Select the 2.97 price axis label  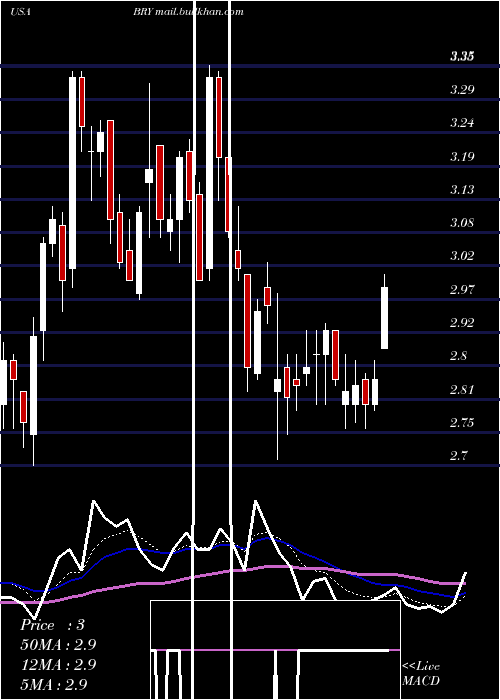tap(462, 289)
